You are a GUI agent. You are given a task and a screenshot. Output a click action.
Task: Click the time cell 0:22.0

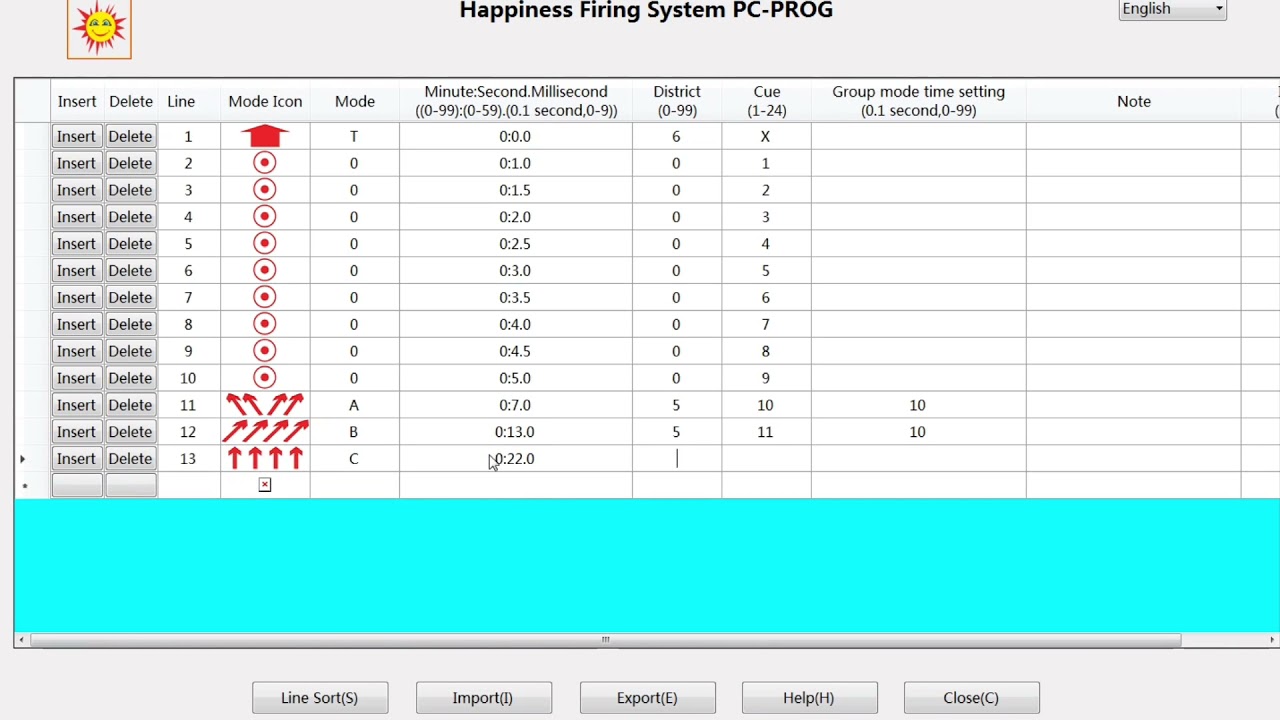[x=516, y=459]
